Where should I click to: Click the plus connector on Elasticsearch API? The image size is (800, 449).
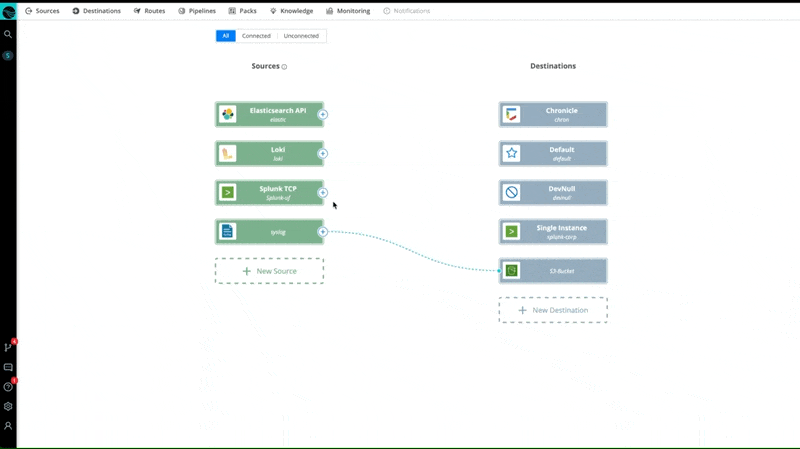pyautogui.click(x=322, y=115)
